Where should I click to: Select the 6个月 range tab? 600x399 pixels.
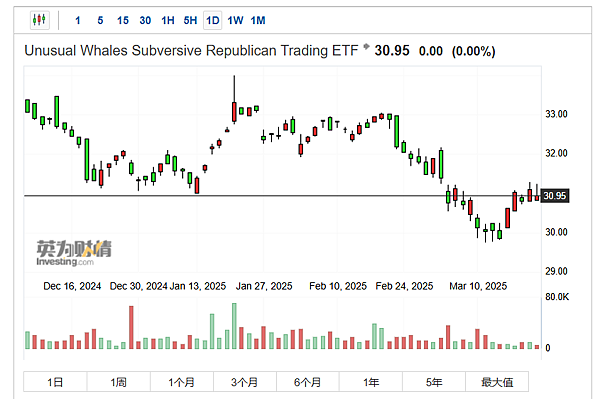pyautogui.click(x=307, y=381)
